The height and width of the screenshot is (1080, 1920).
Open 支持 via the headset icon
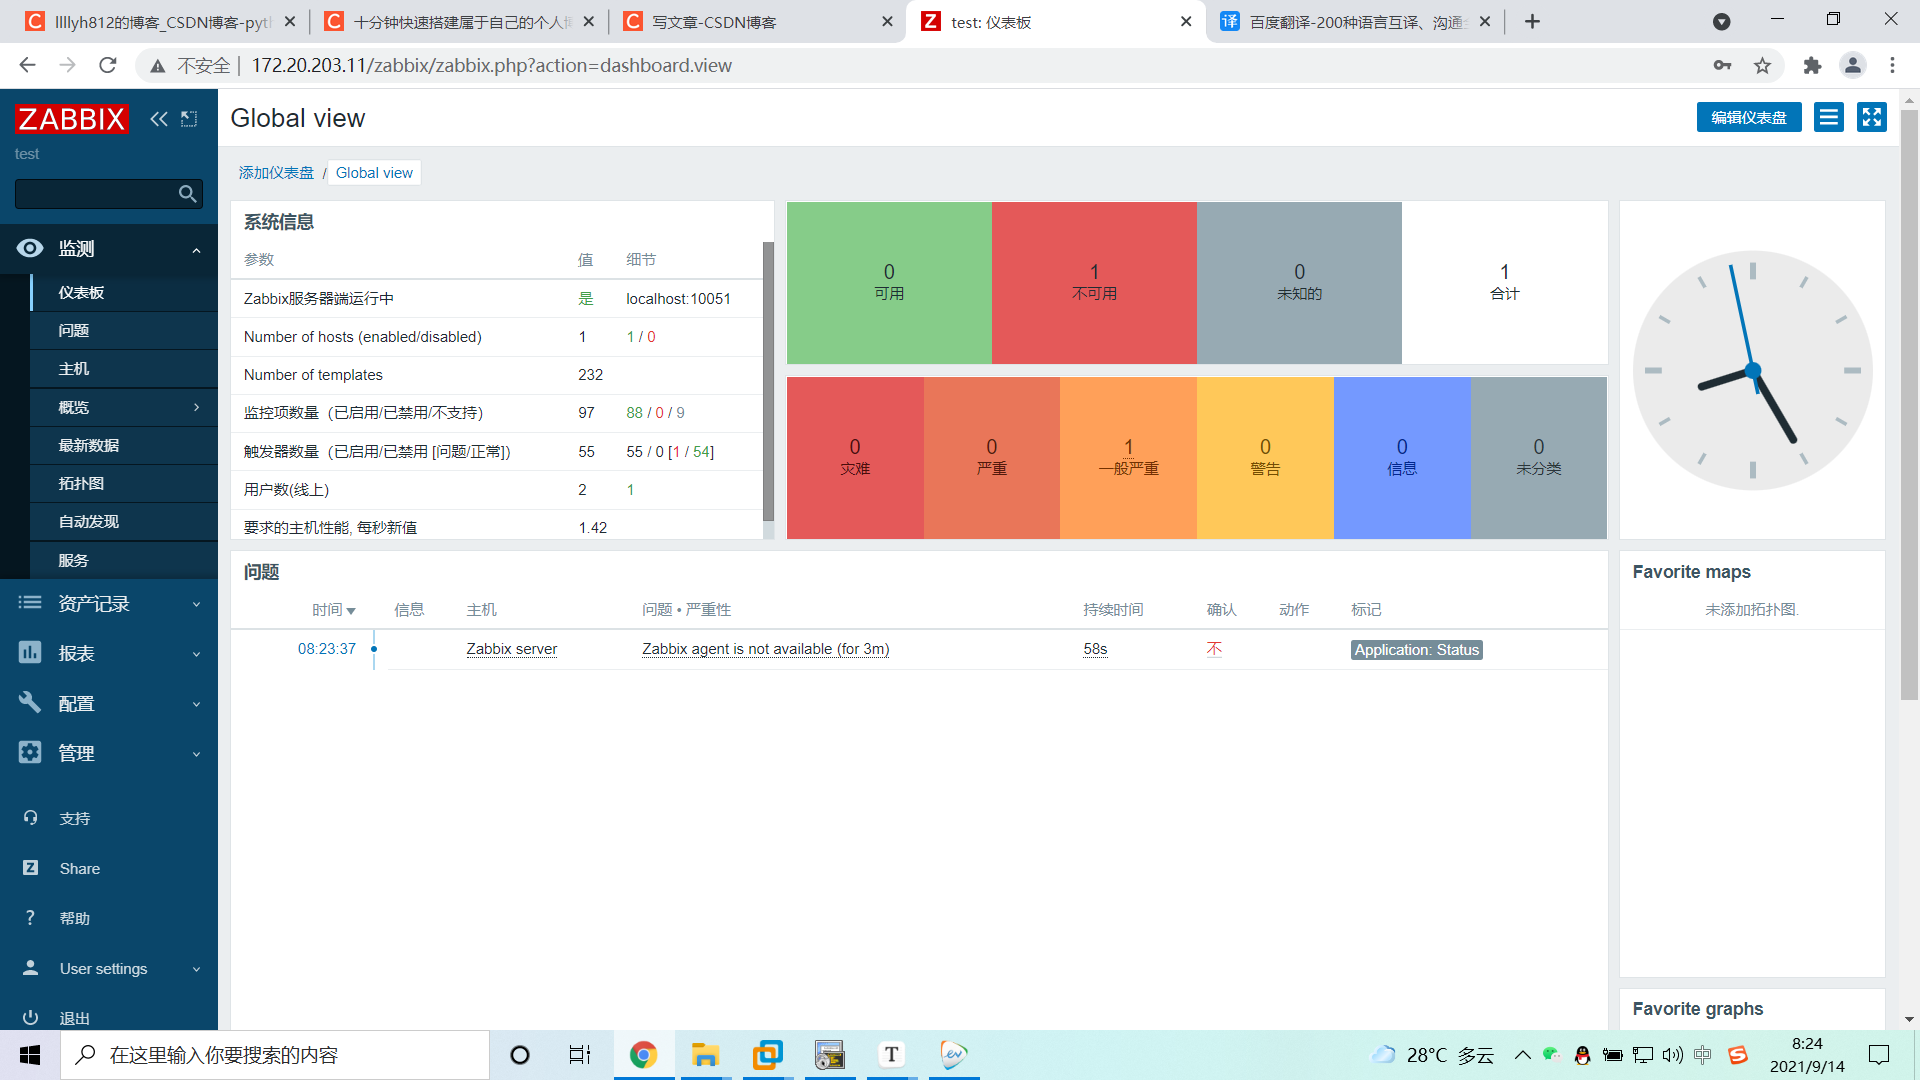(x=29, y=818)
